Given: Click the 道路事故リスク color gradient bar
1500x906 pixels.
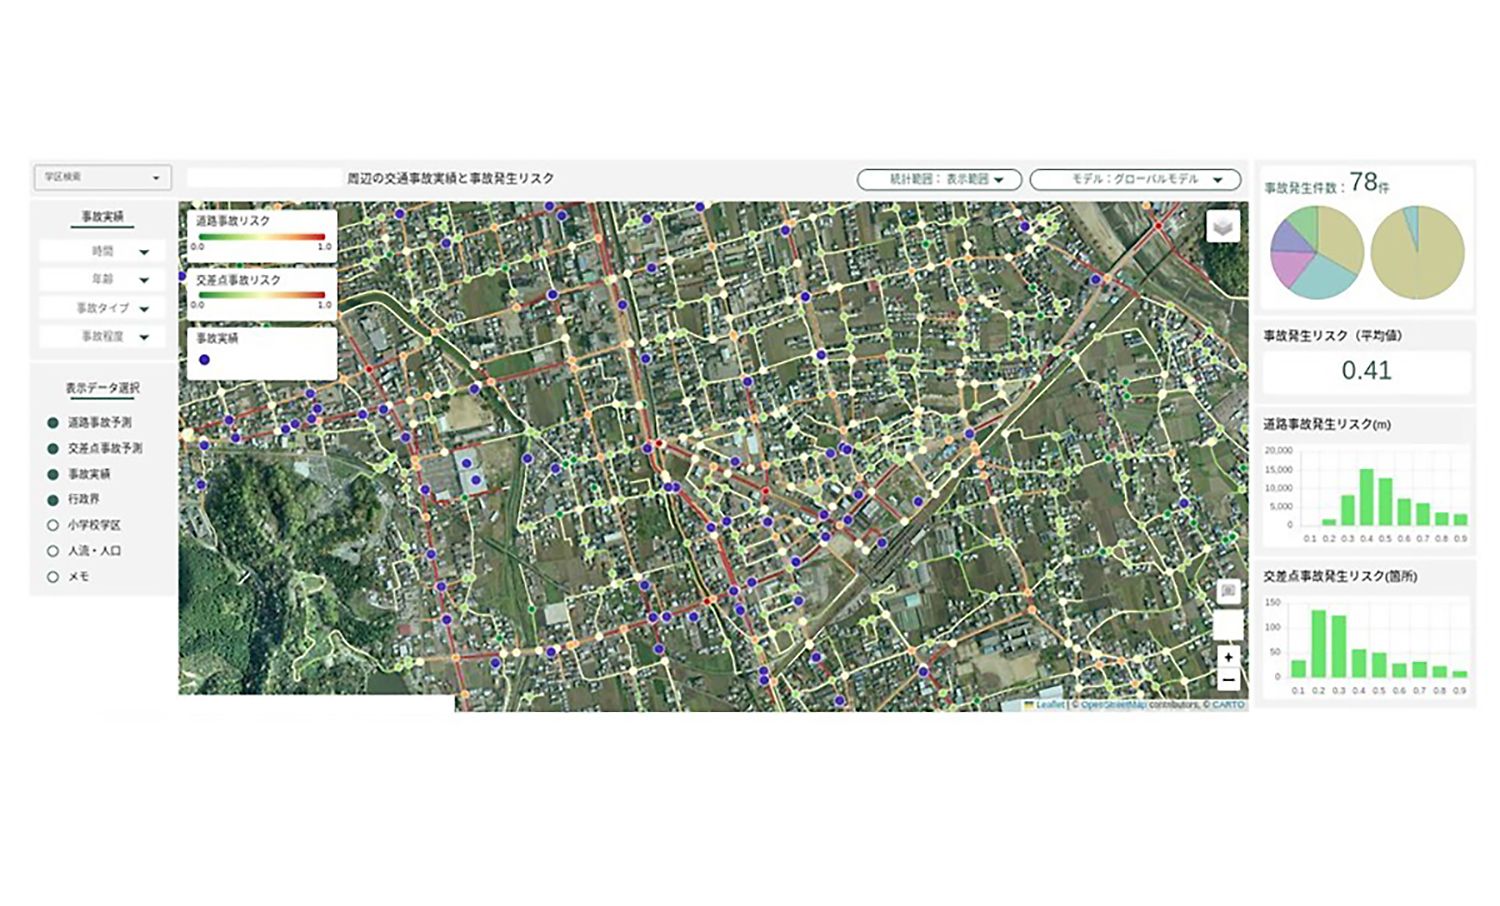Looking at the screenshot, I should tap(261, 237).
